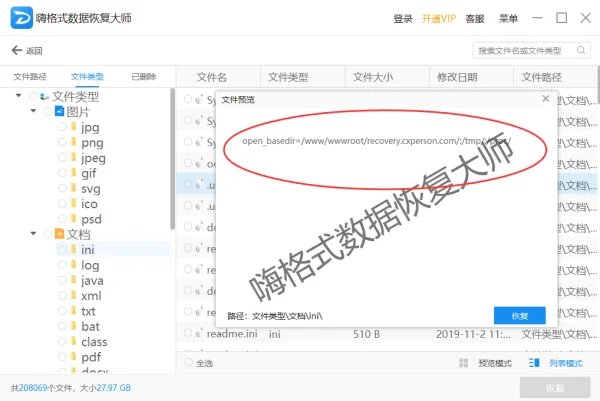Click the blue 恢复 button in preview
Screen dimensions: 600x401
pos(520,316)
